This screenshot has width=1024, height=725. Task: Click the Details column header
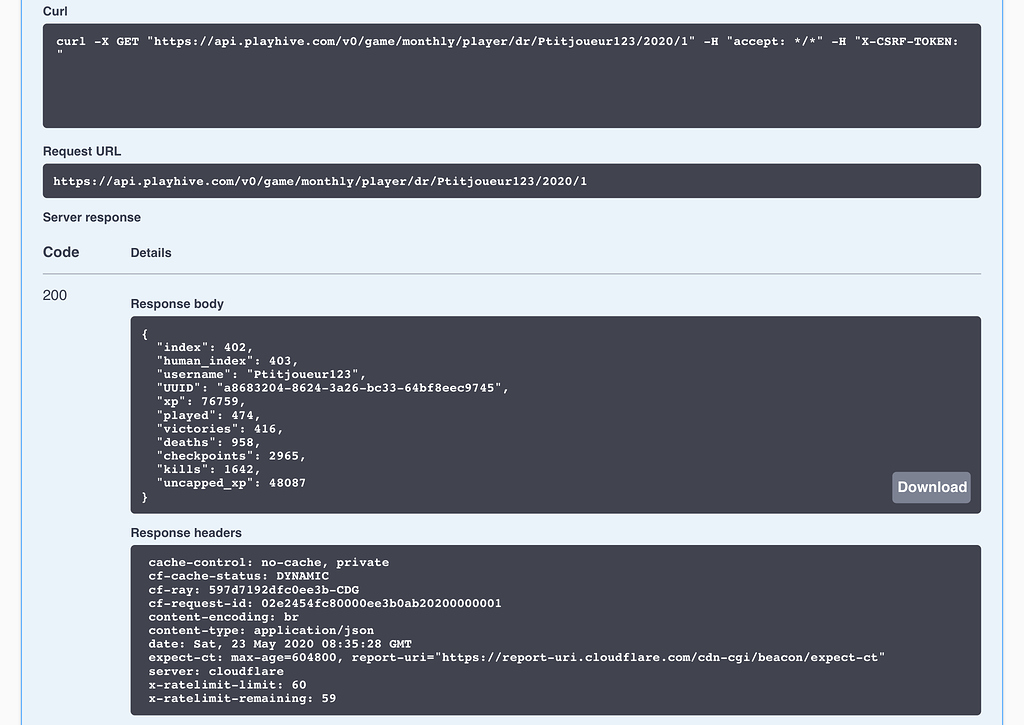[x=151, y=253]
